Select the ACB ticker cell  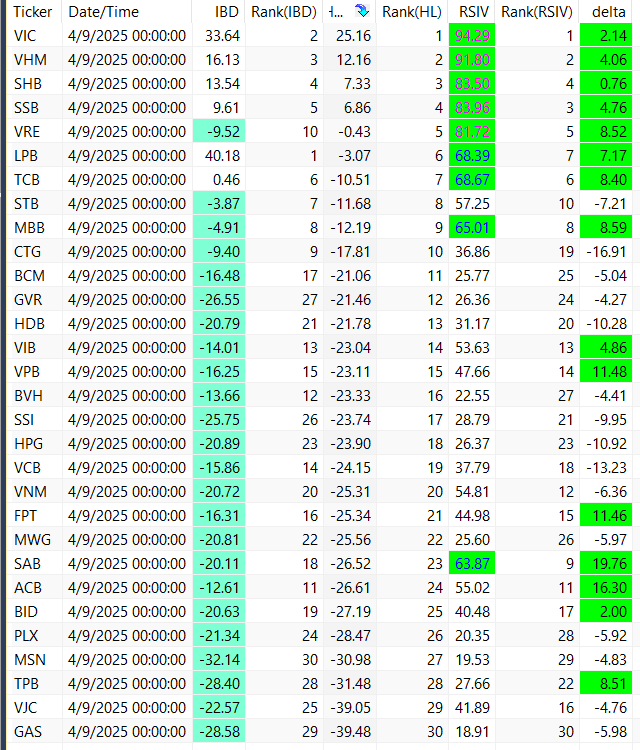tap(34, 588)
